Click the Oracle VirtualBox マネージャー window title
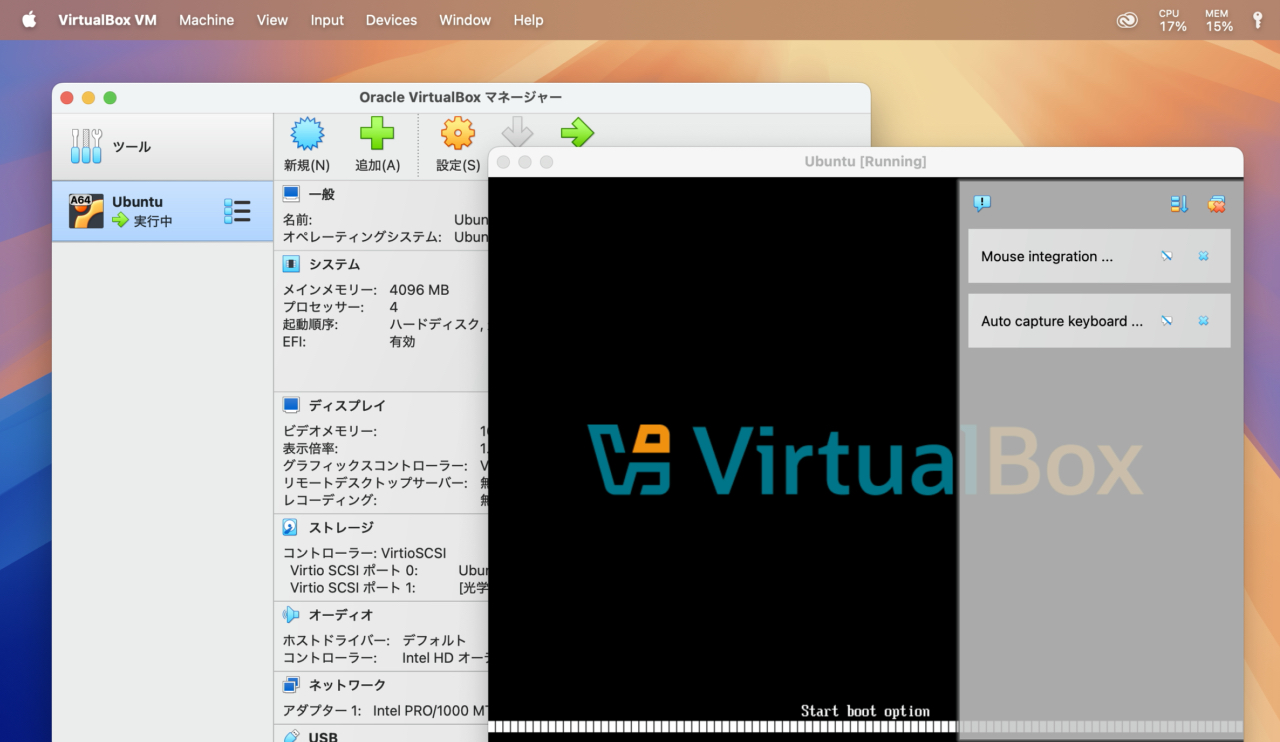Image resolution: width=1280 pixels, height=742 pixels. pos(460,97)
